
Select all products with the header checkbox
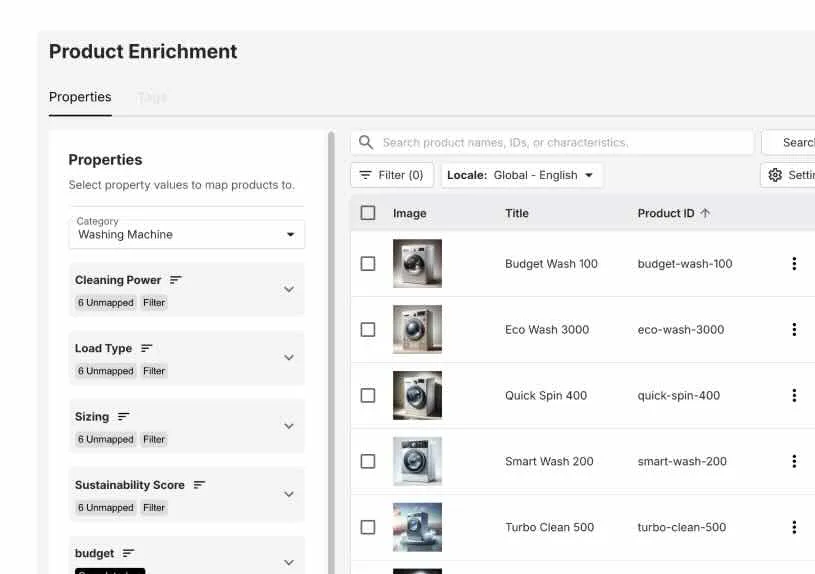[368, 213]
